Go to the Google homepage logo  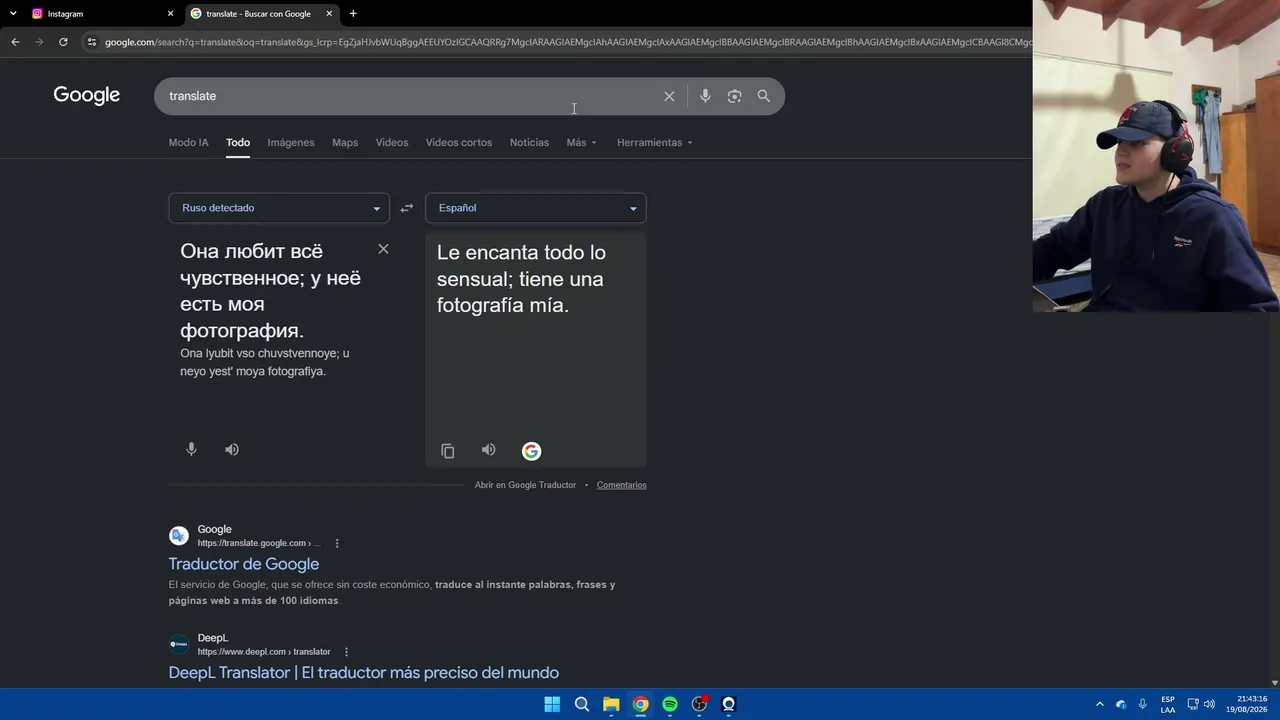(87, 95)
